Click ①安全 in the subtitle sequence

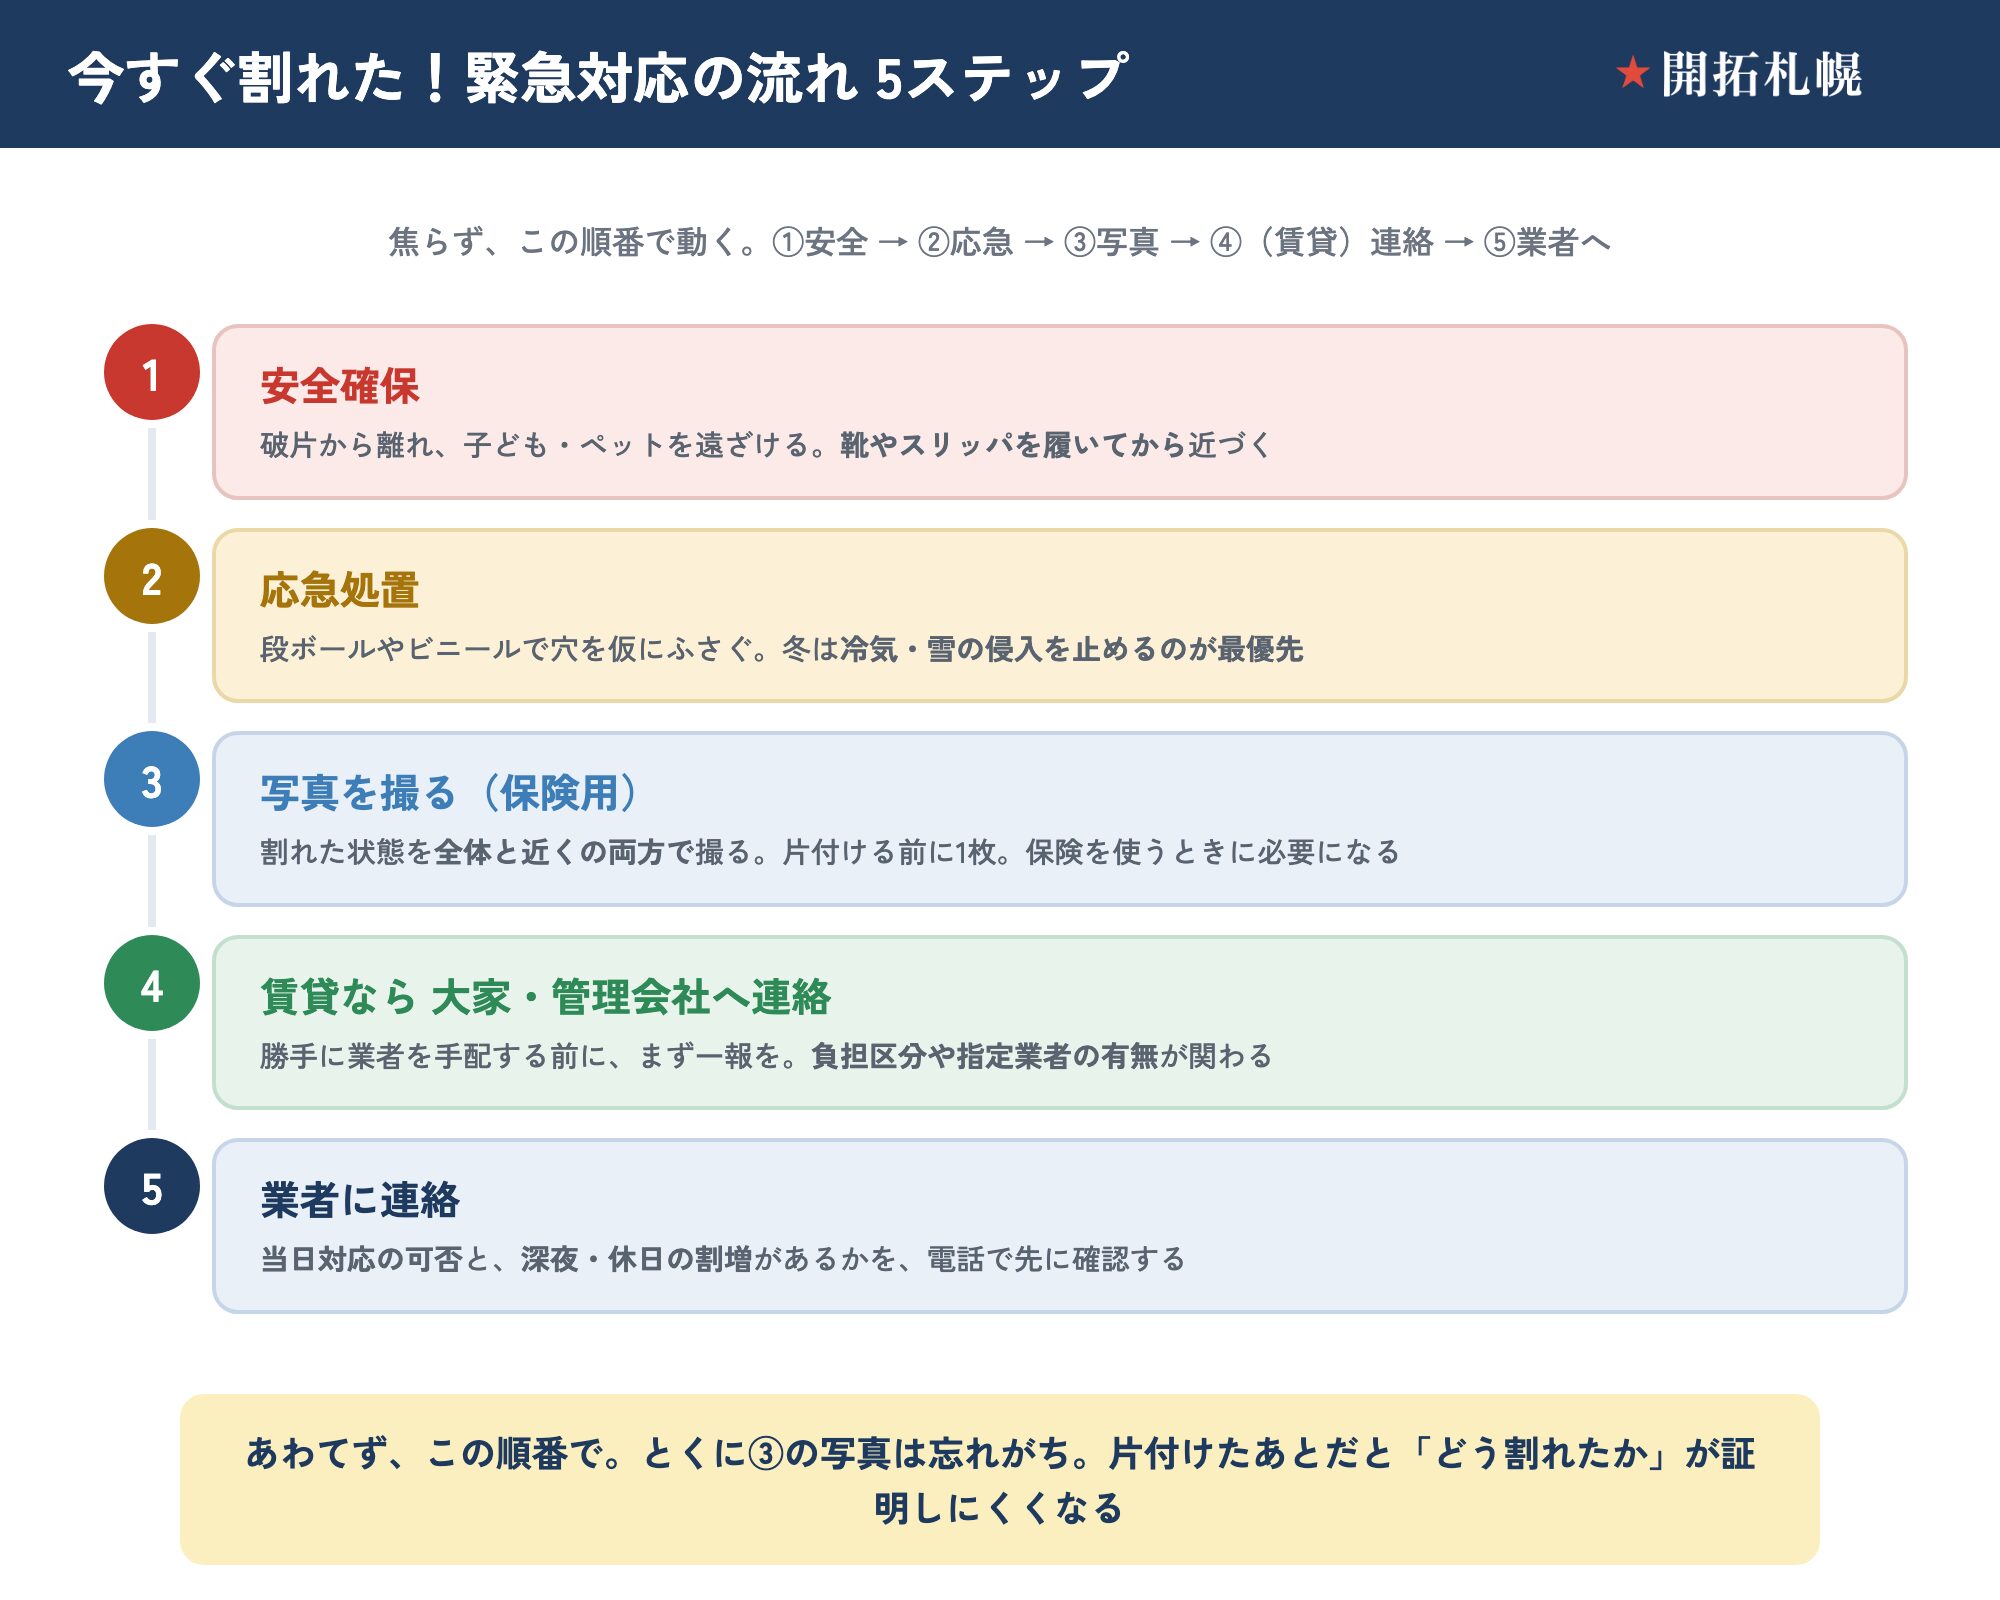820,242
